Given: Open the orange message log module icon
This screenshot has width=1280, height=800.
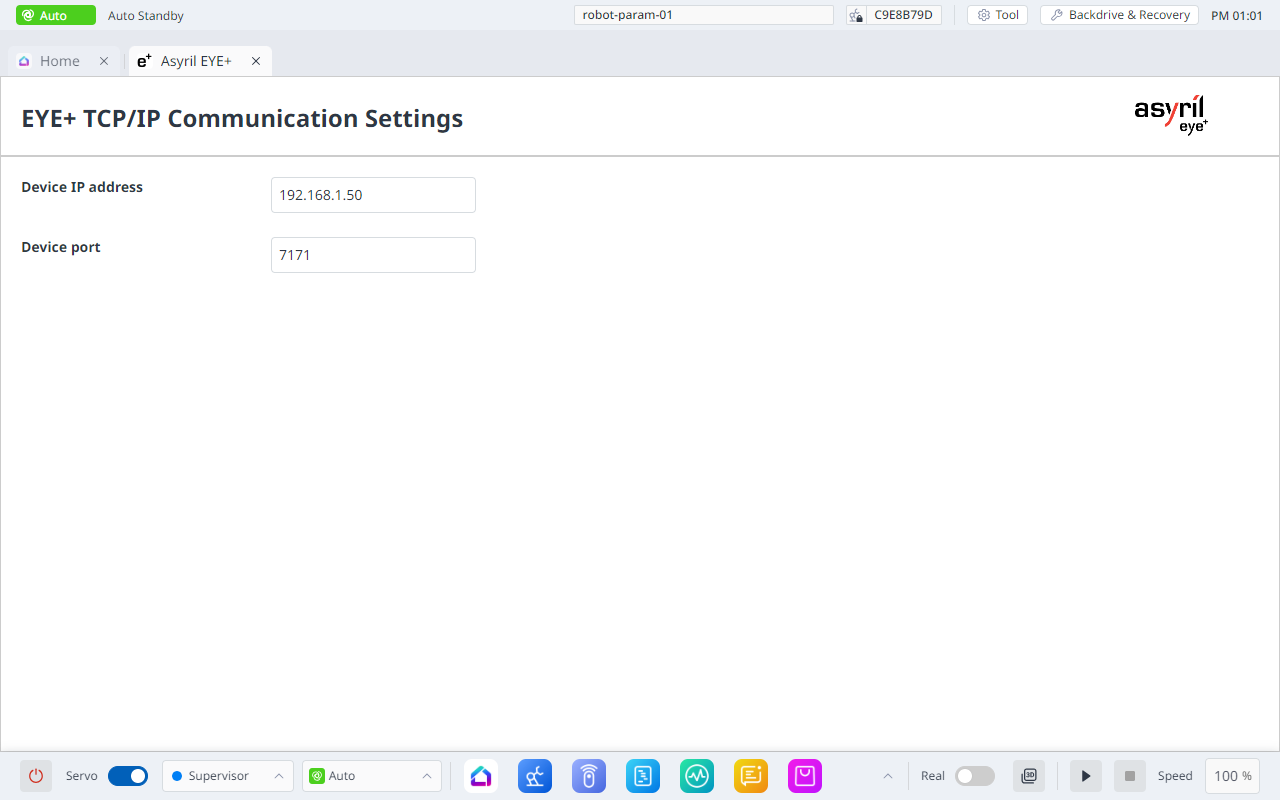Looking at the screenshot, I should [x=751, y=776].
